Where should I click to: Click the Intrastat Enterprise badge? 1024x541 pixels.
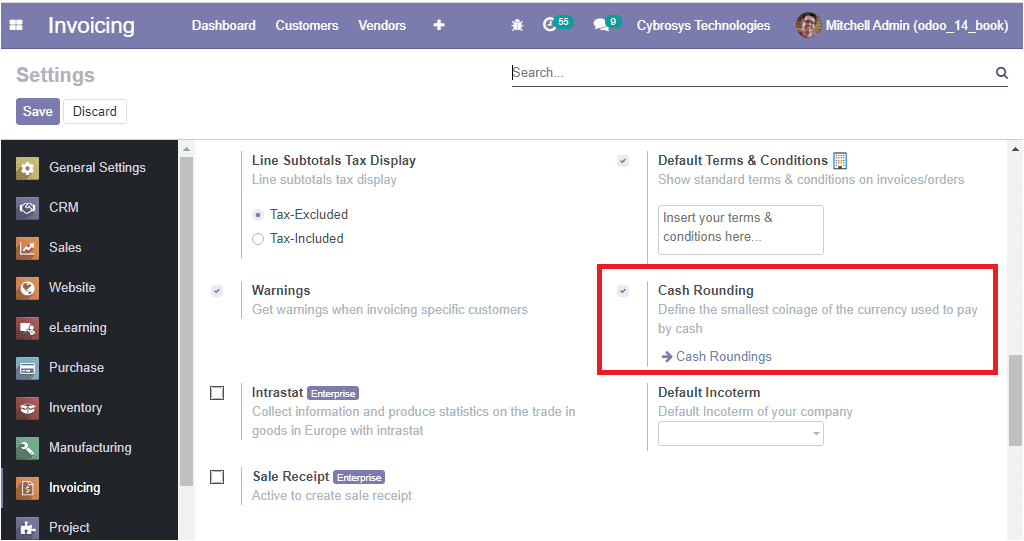tap(333, 393)
